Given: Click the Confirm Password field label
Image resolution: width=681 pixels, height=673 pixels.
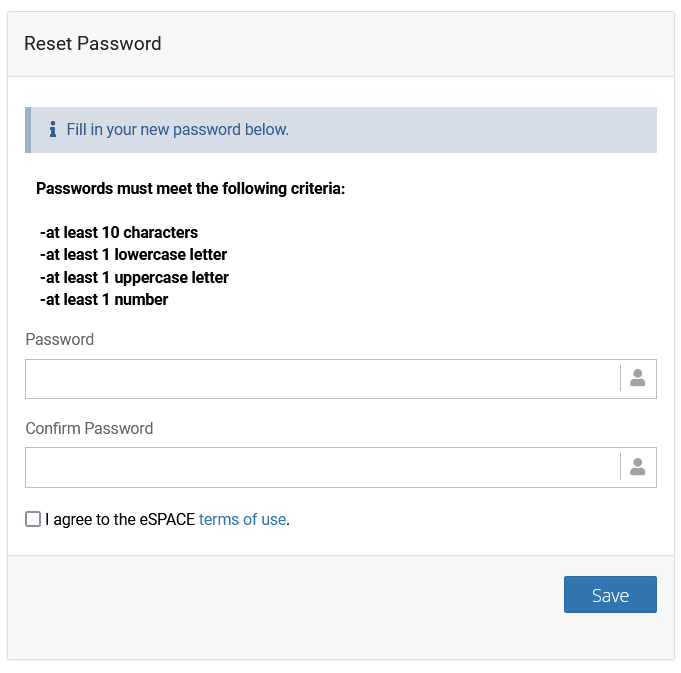Looking at the screenshot, I should pyautogui.click(x=89, y=428).
